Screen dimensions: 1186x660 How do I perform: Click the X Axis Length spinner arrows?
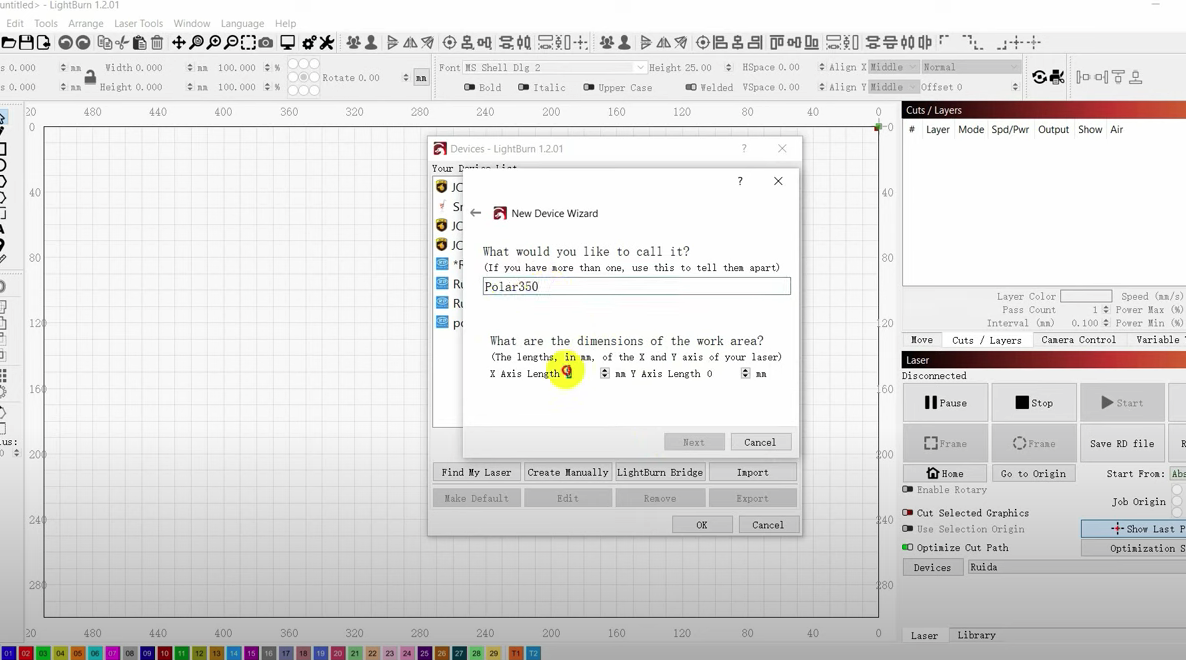click(x=604, y=373)
